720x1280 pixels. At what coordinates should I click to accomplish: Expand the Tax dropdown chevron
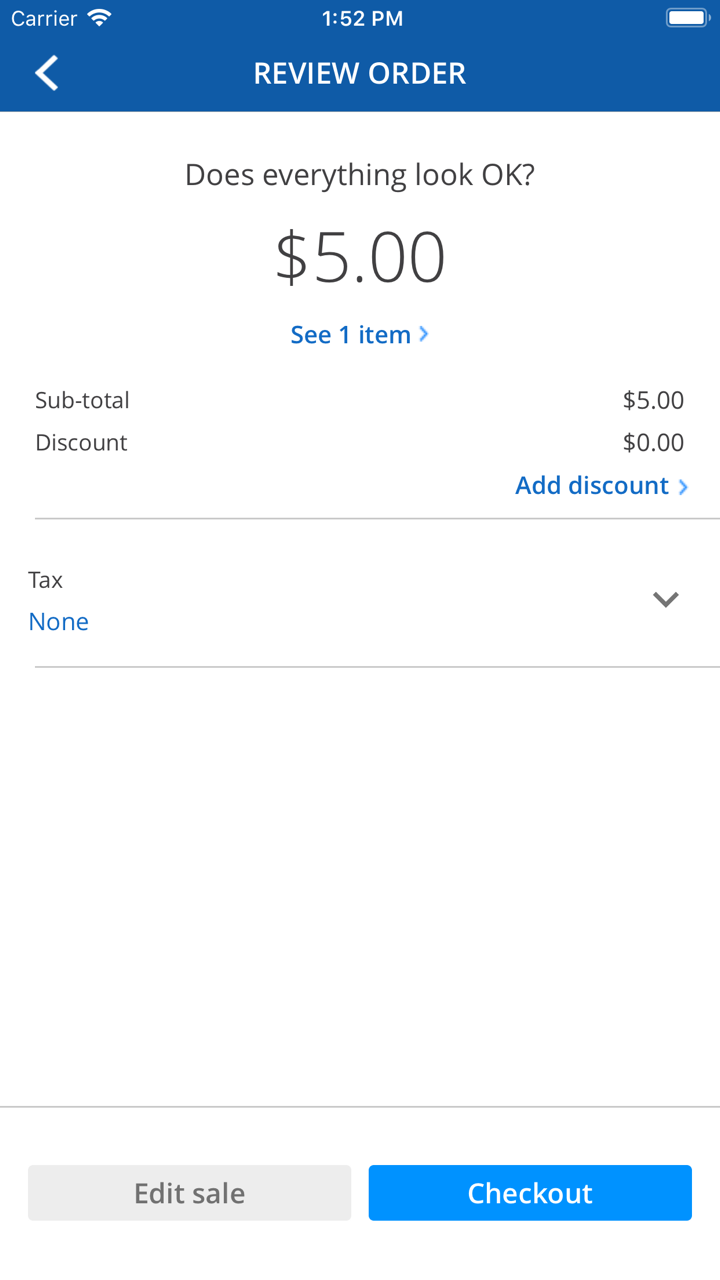pyautogui.click(x=666, y=599)
